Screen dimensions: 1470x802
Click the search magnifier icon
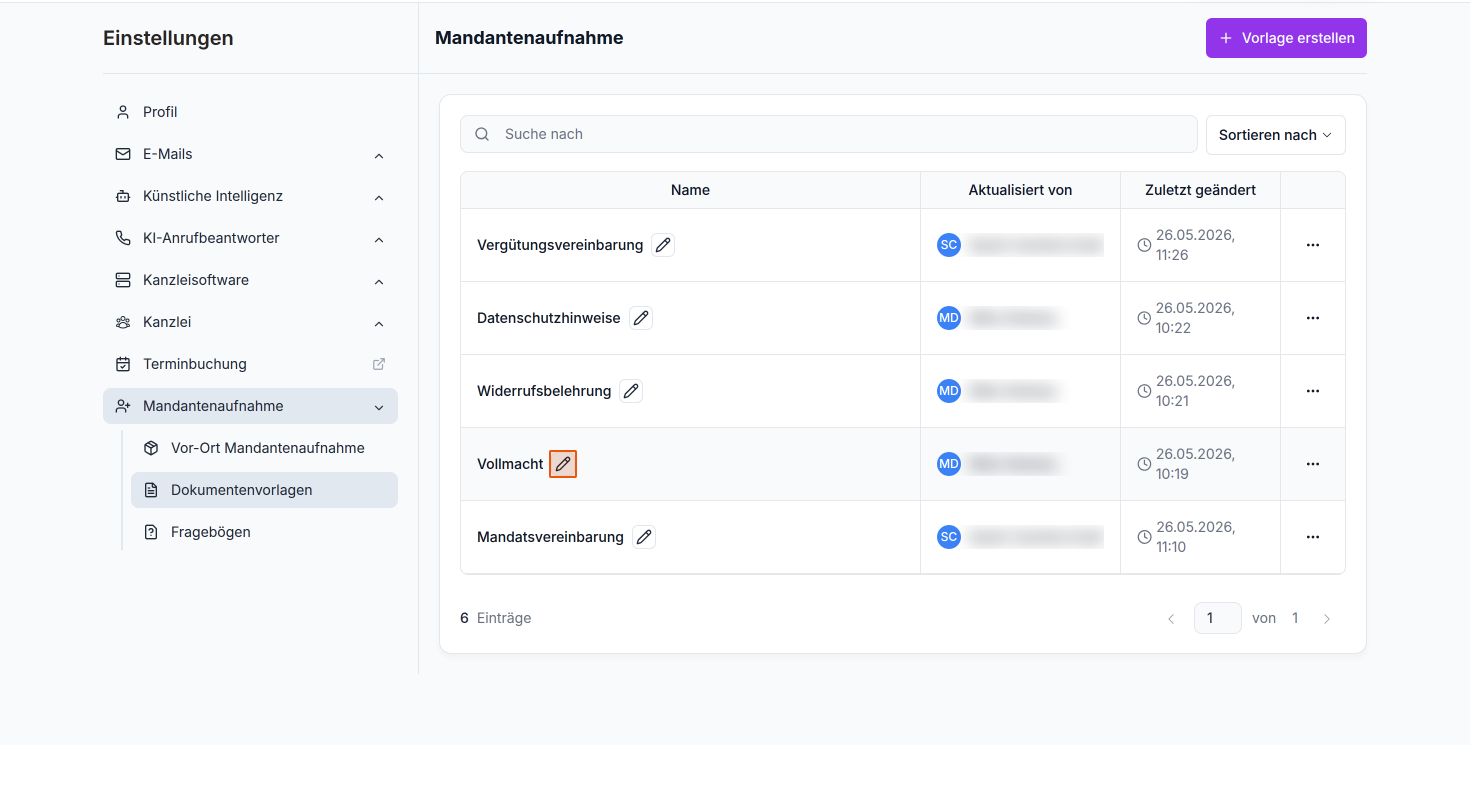pyautogui.click(x=482, y=134)
